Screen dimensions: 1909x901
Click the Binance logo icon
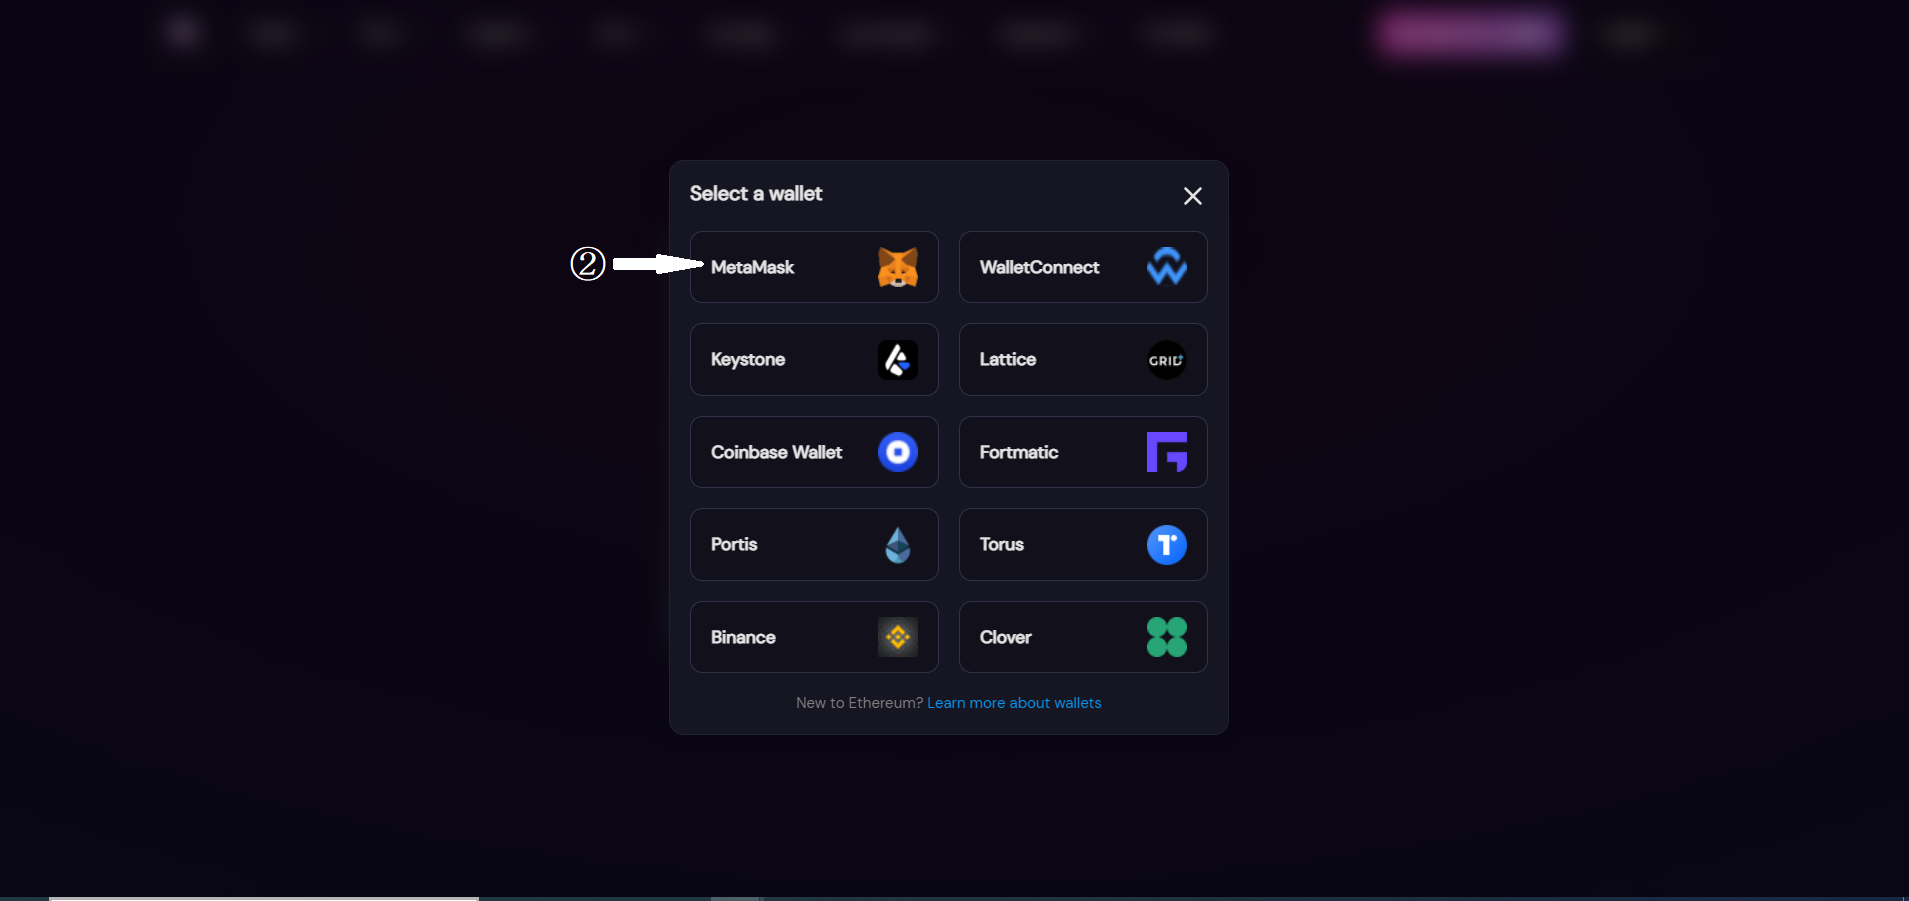tap(897, 637)
